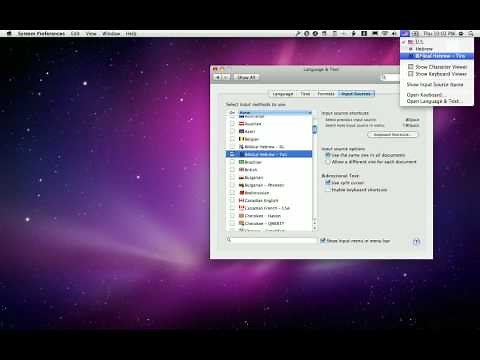Image resolution: width=480 pixels, height=360 pixels.
Task: Enable the Azeri input source checkbox
Action: (x=232, y=131)
